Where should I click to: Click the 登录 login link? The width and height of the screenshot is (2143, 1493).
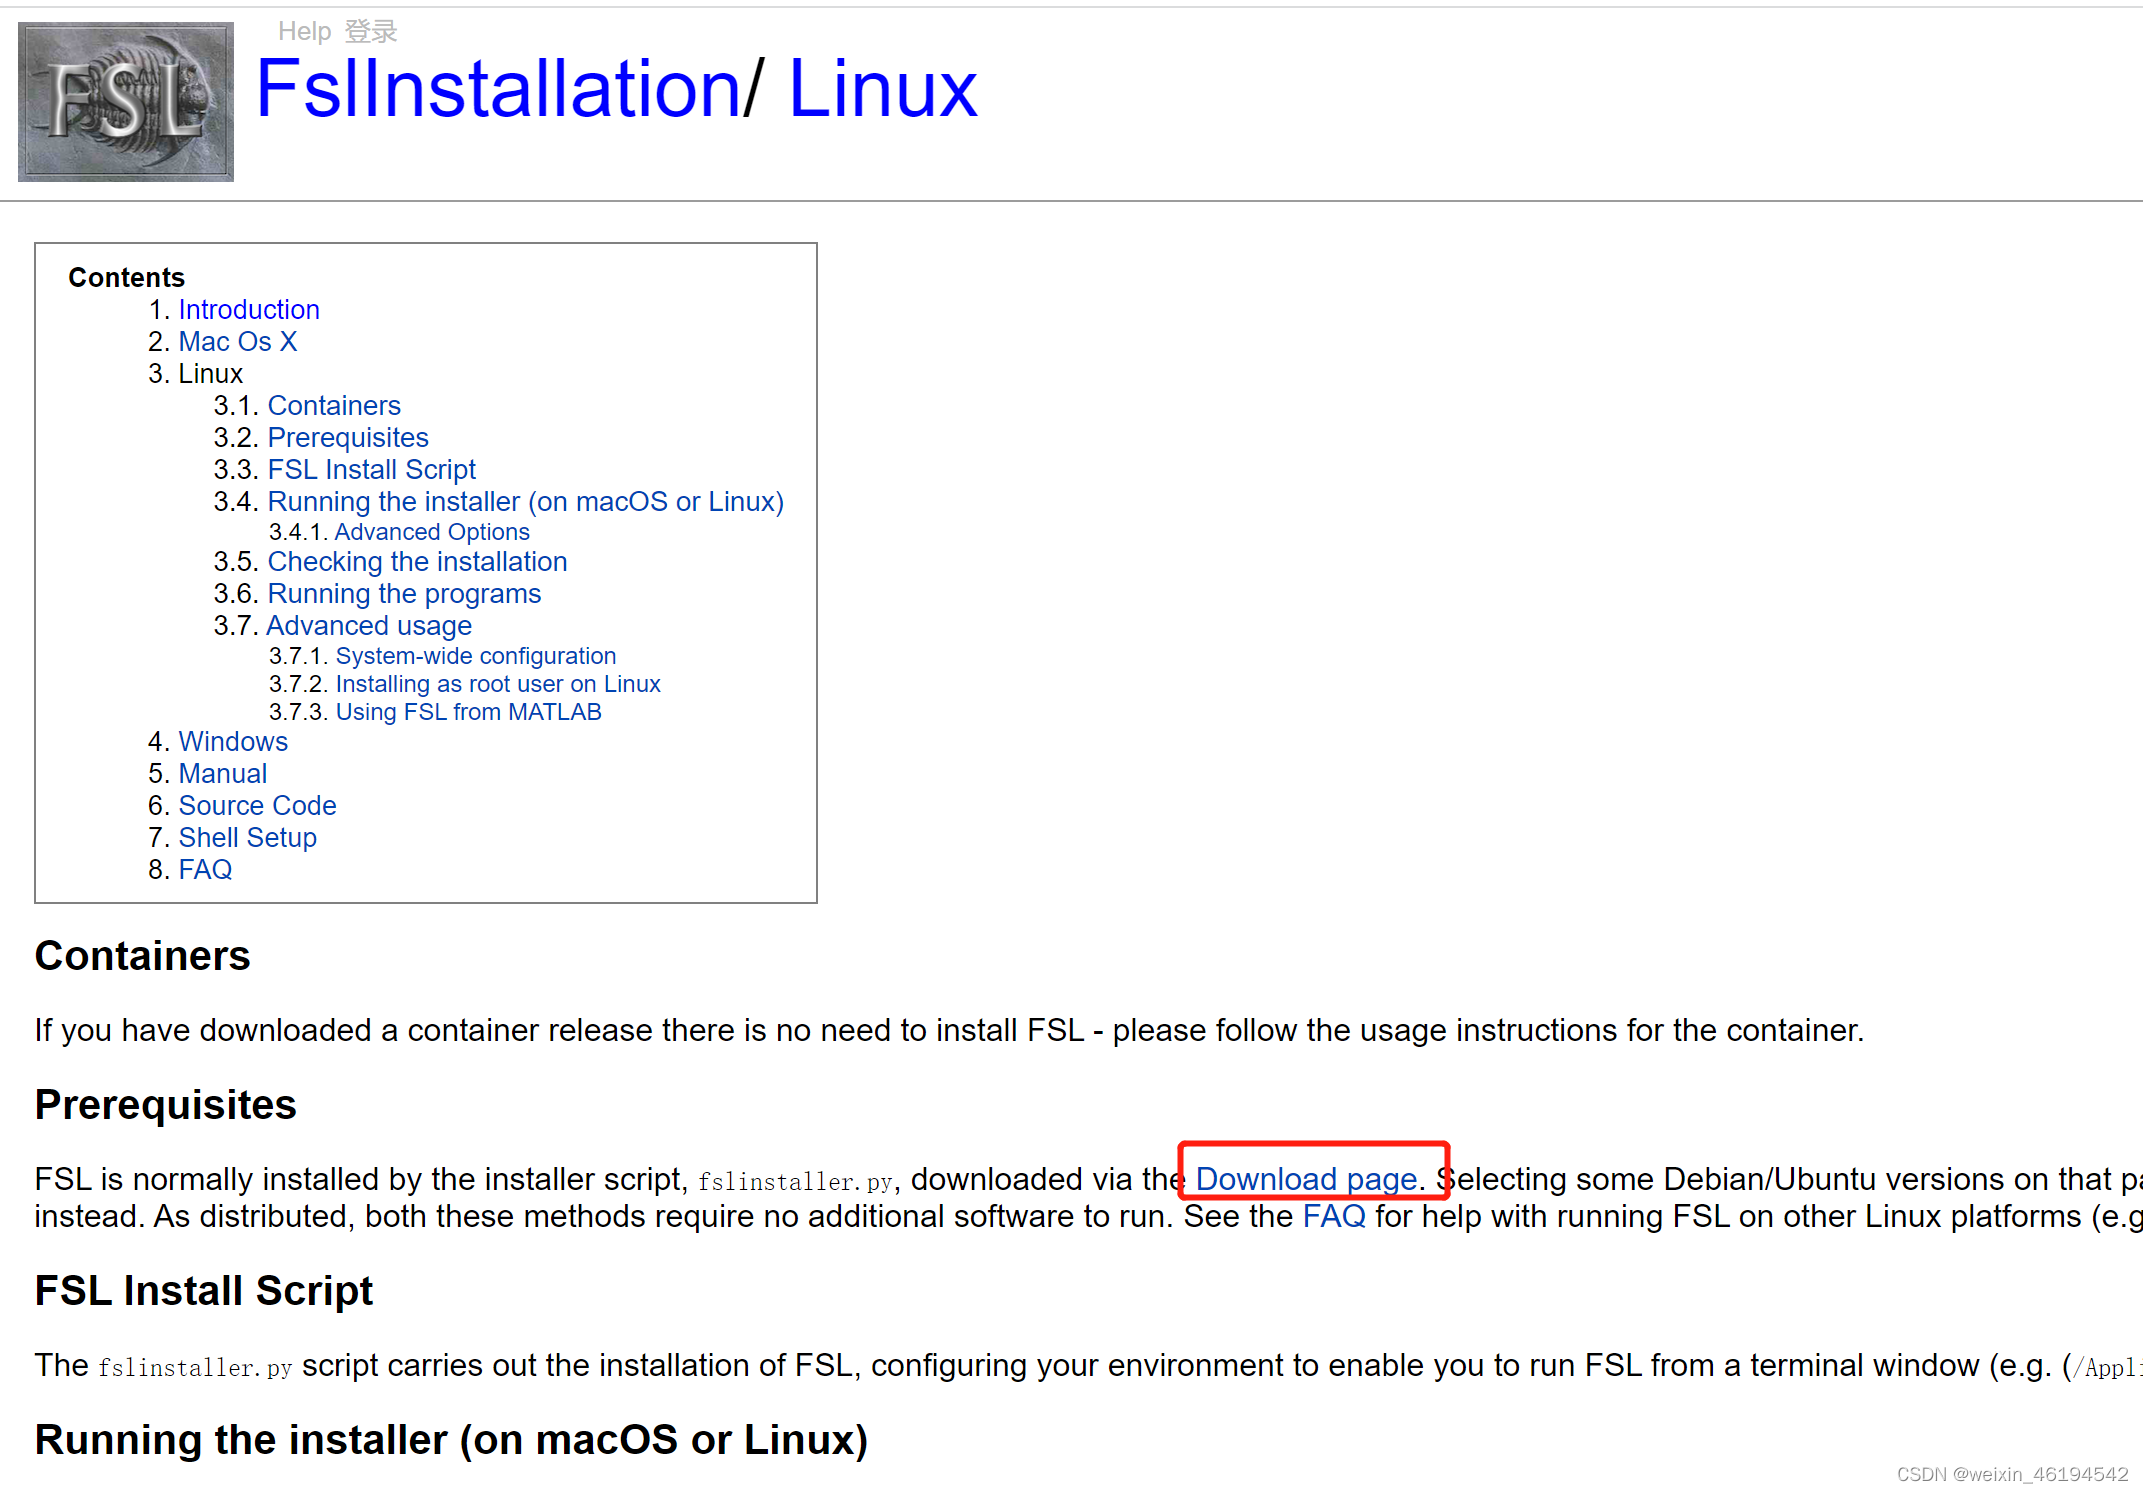(x=371, y=32)
